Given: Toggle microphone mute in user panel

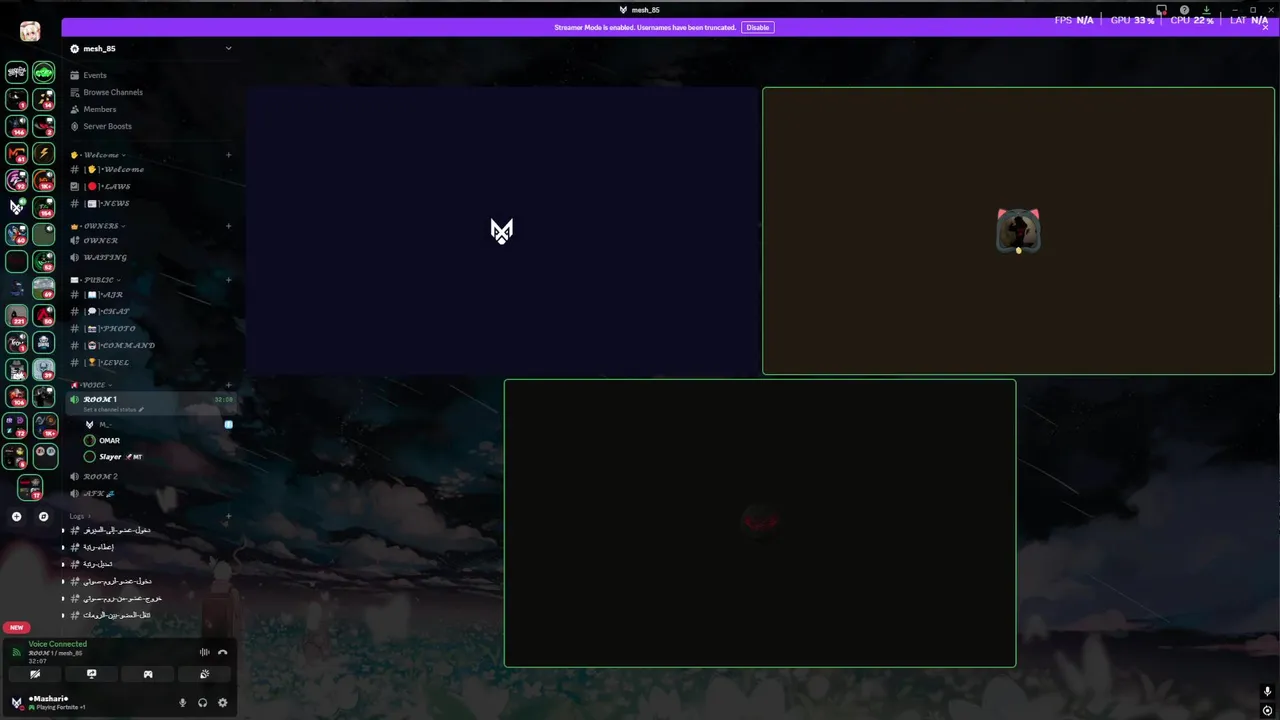Looking at the screenshot, I should point(182,703).
